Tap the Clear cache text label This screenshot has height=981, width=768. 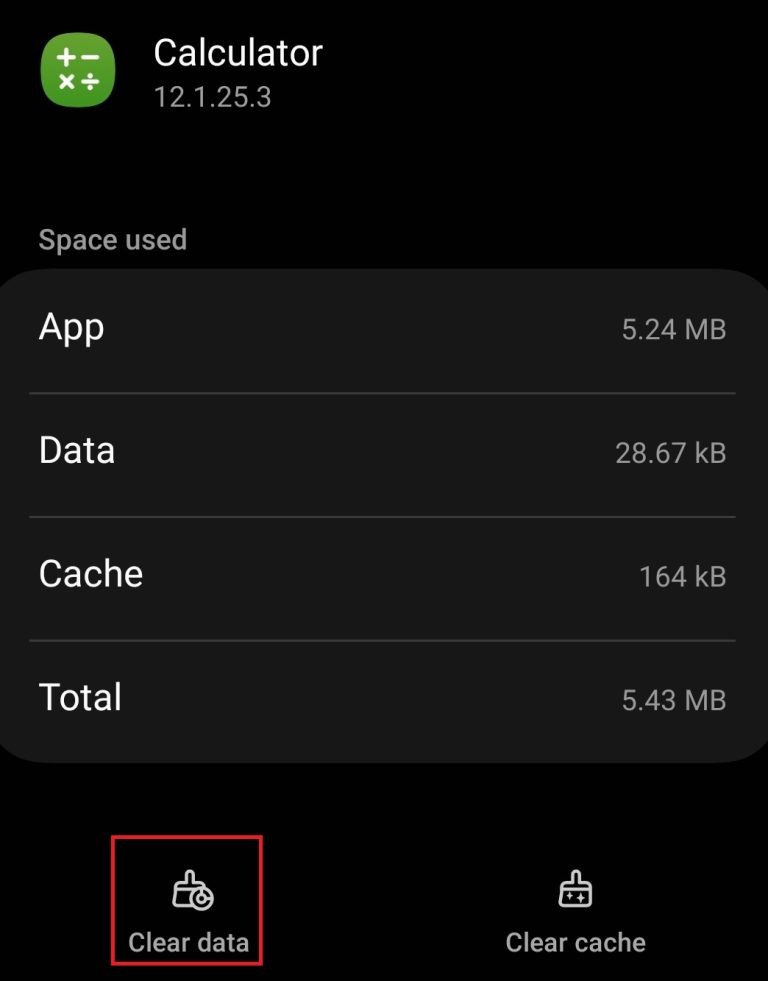575,941
